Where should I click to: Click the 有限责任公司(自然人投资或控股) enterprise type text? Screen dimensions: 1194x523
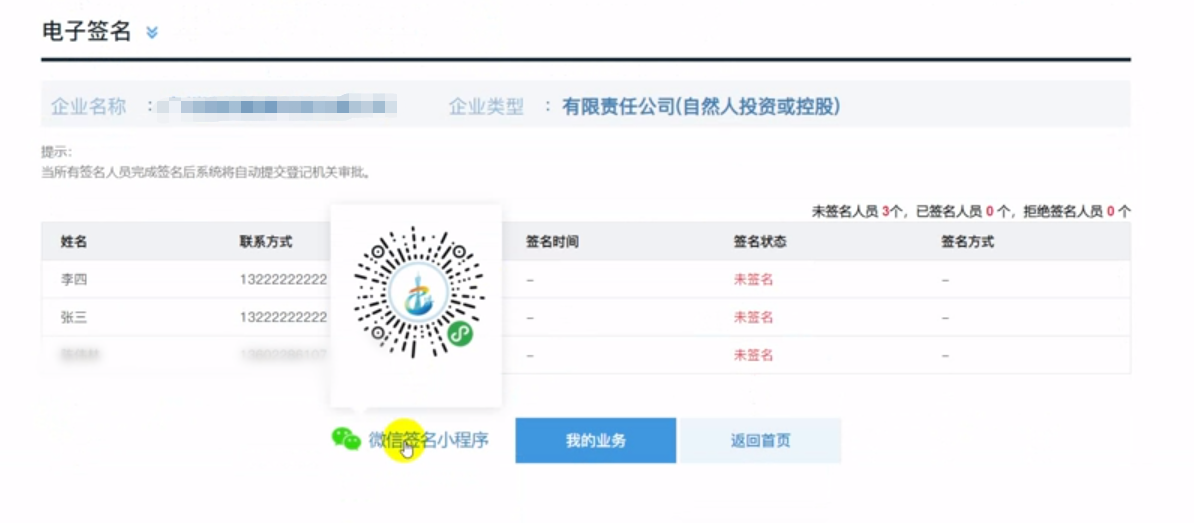point(701,106)
